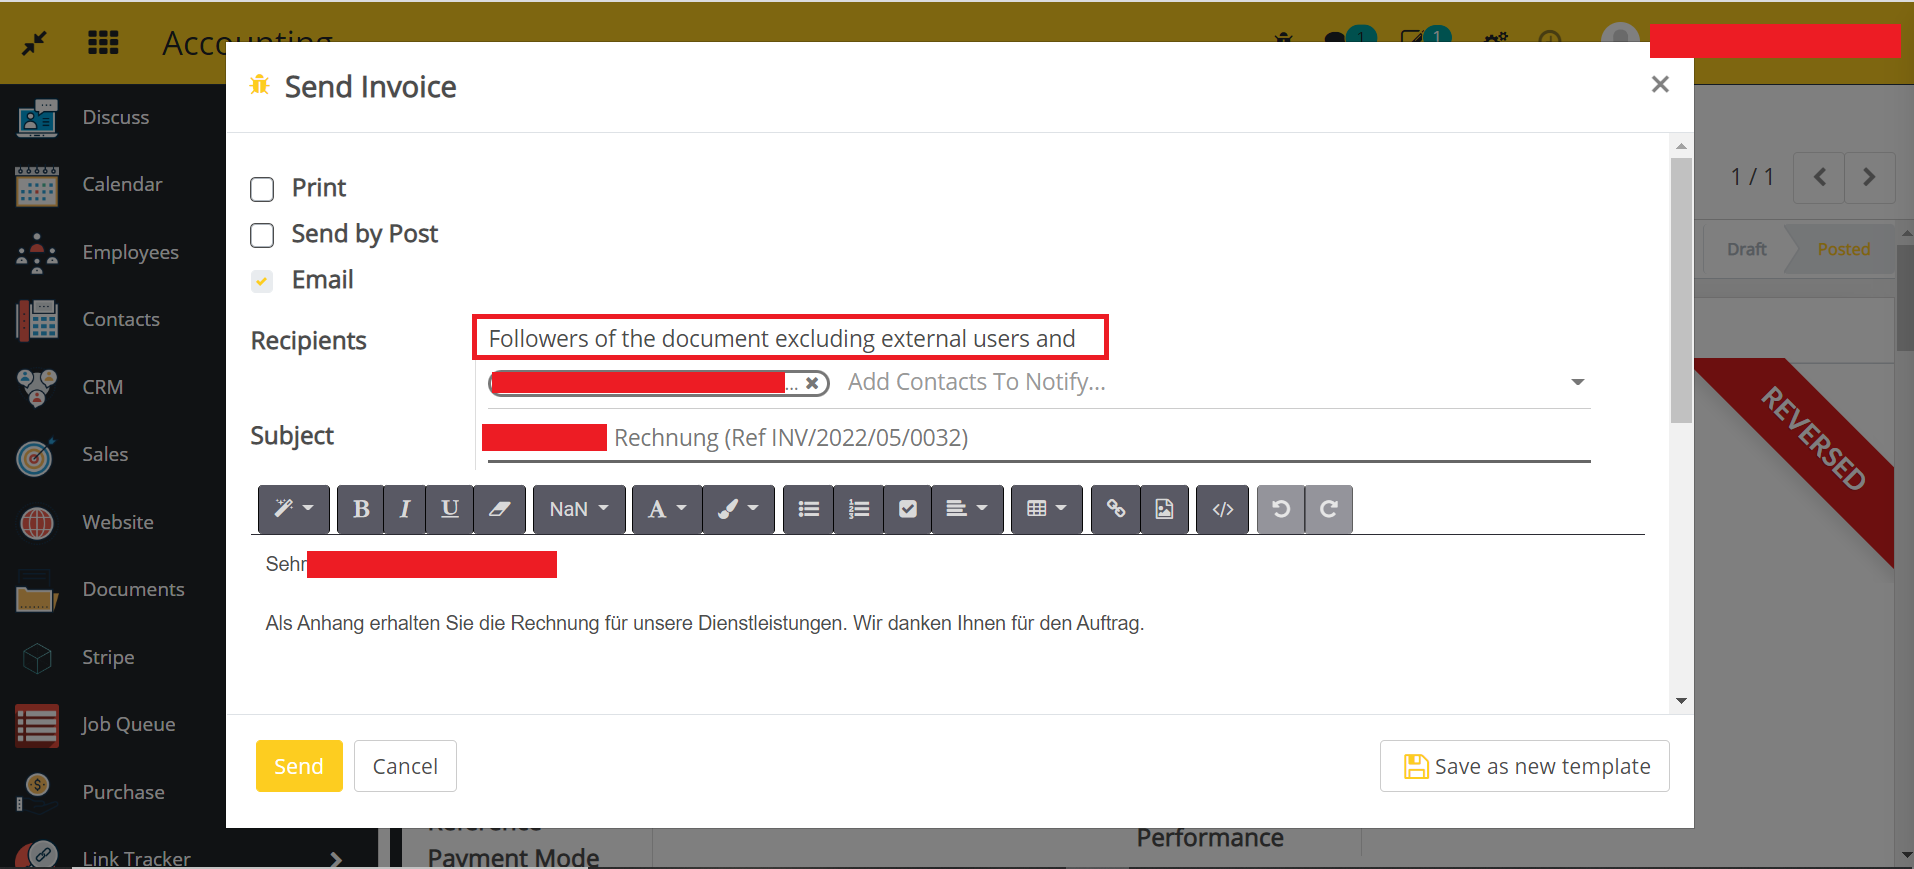Open Sales app icon in sidebar

(x=37, y=455)
